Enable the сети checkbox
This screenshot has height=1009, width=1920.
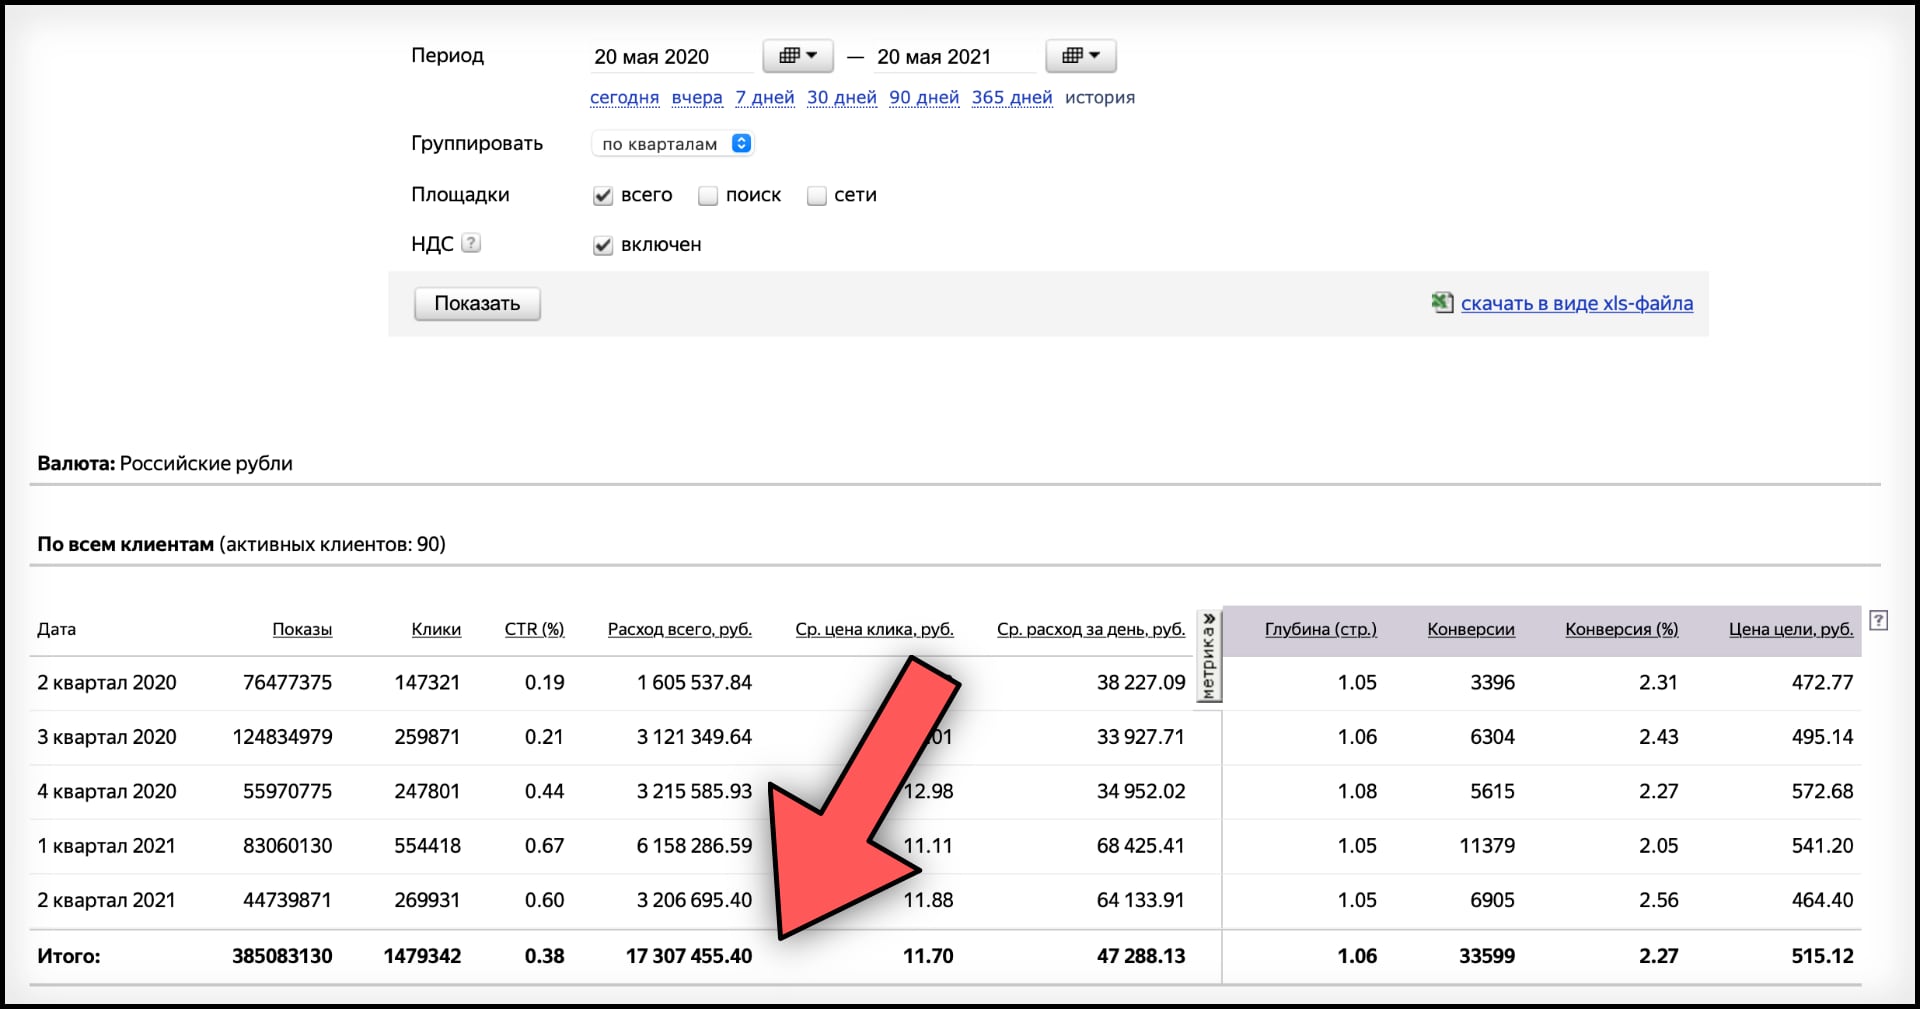[x=817, y=196]
